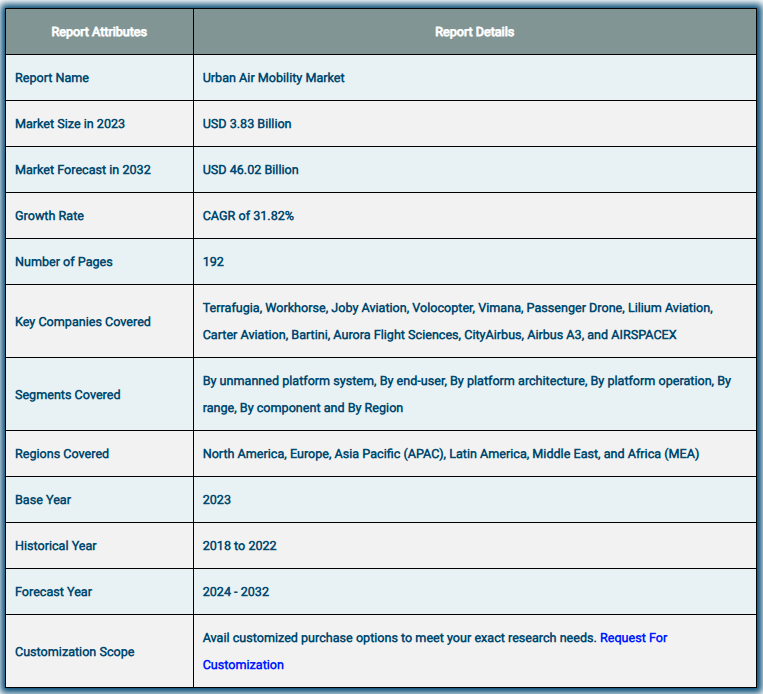
Task: Click the Report Attributes column header
Action: 99,32
